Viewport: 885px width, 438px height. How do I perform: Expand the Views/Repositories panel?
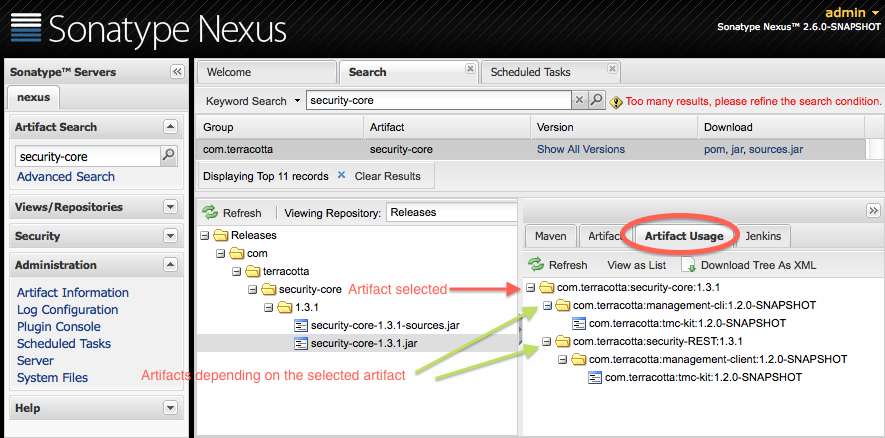[x=170, y=207]
